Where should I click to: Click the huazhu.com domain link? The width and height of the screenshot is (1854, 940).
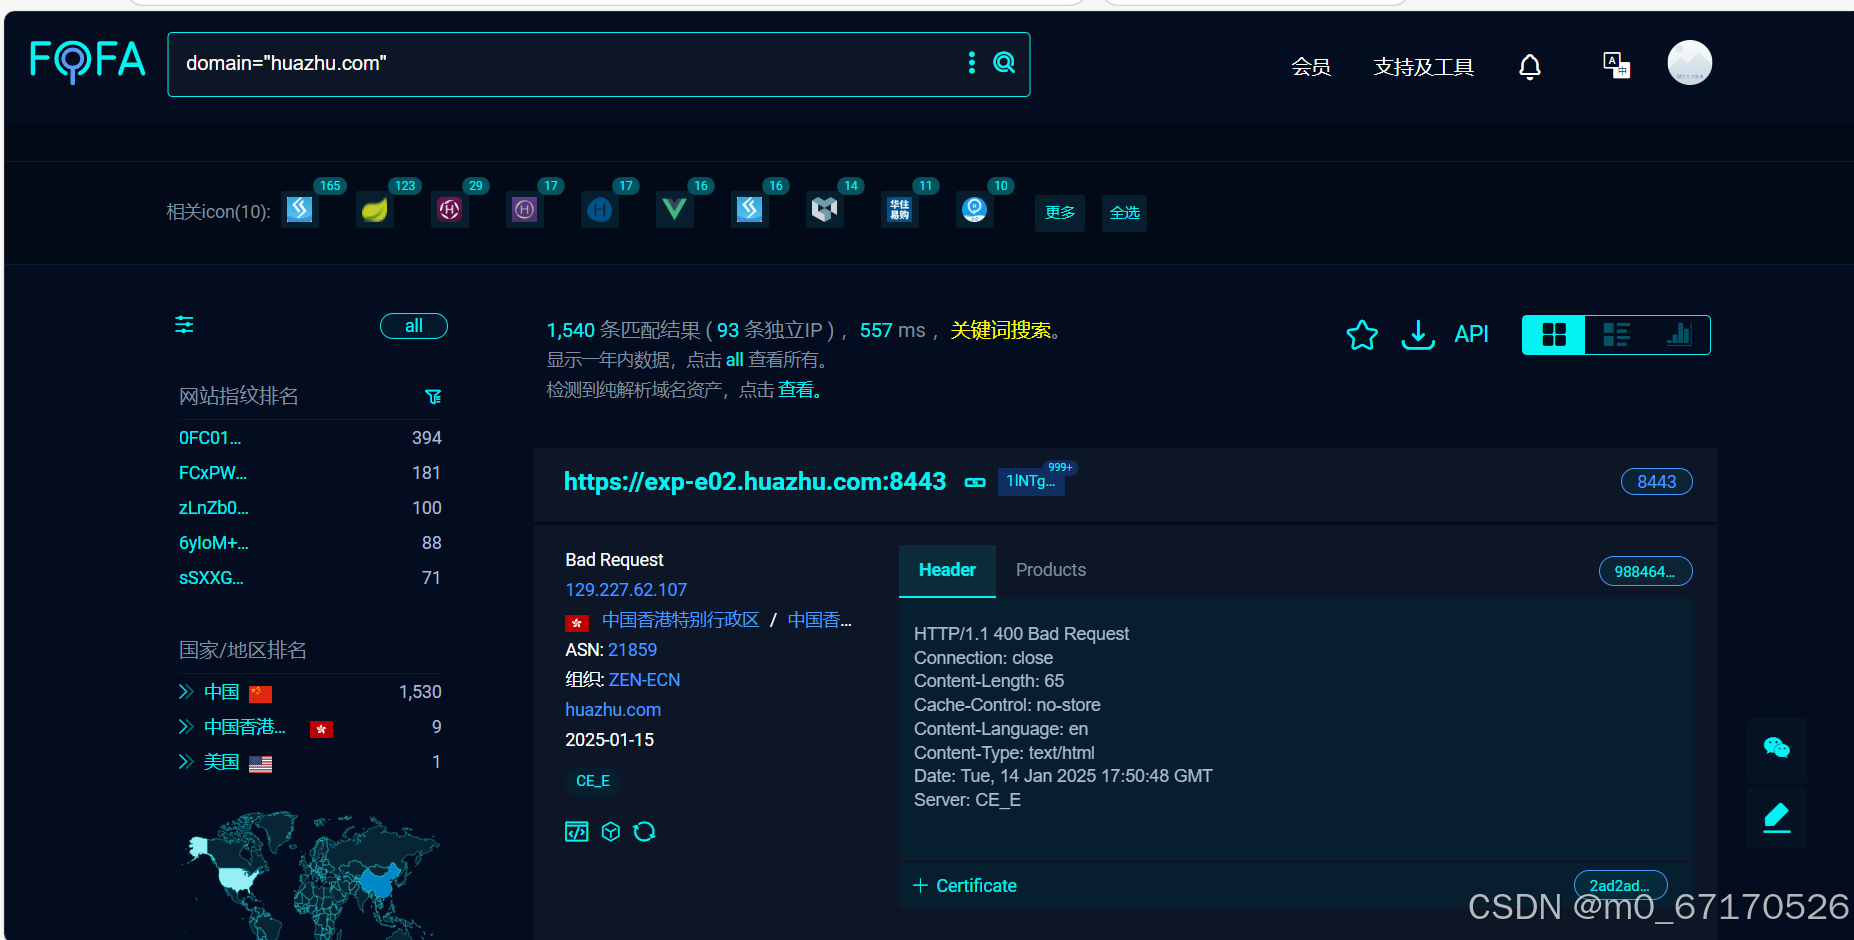613,710
